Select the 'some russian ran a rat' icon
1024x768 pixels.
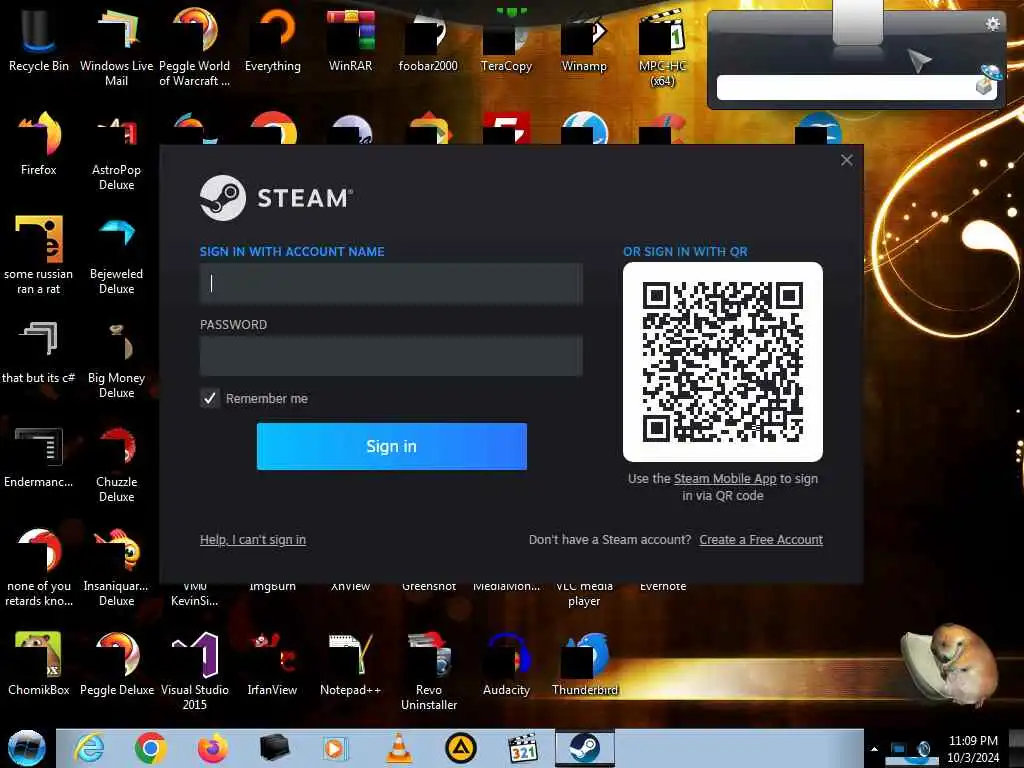click(39, 255)
